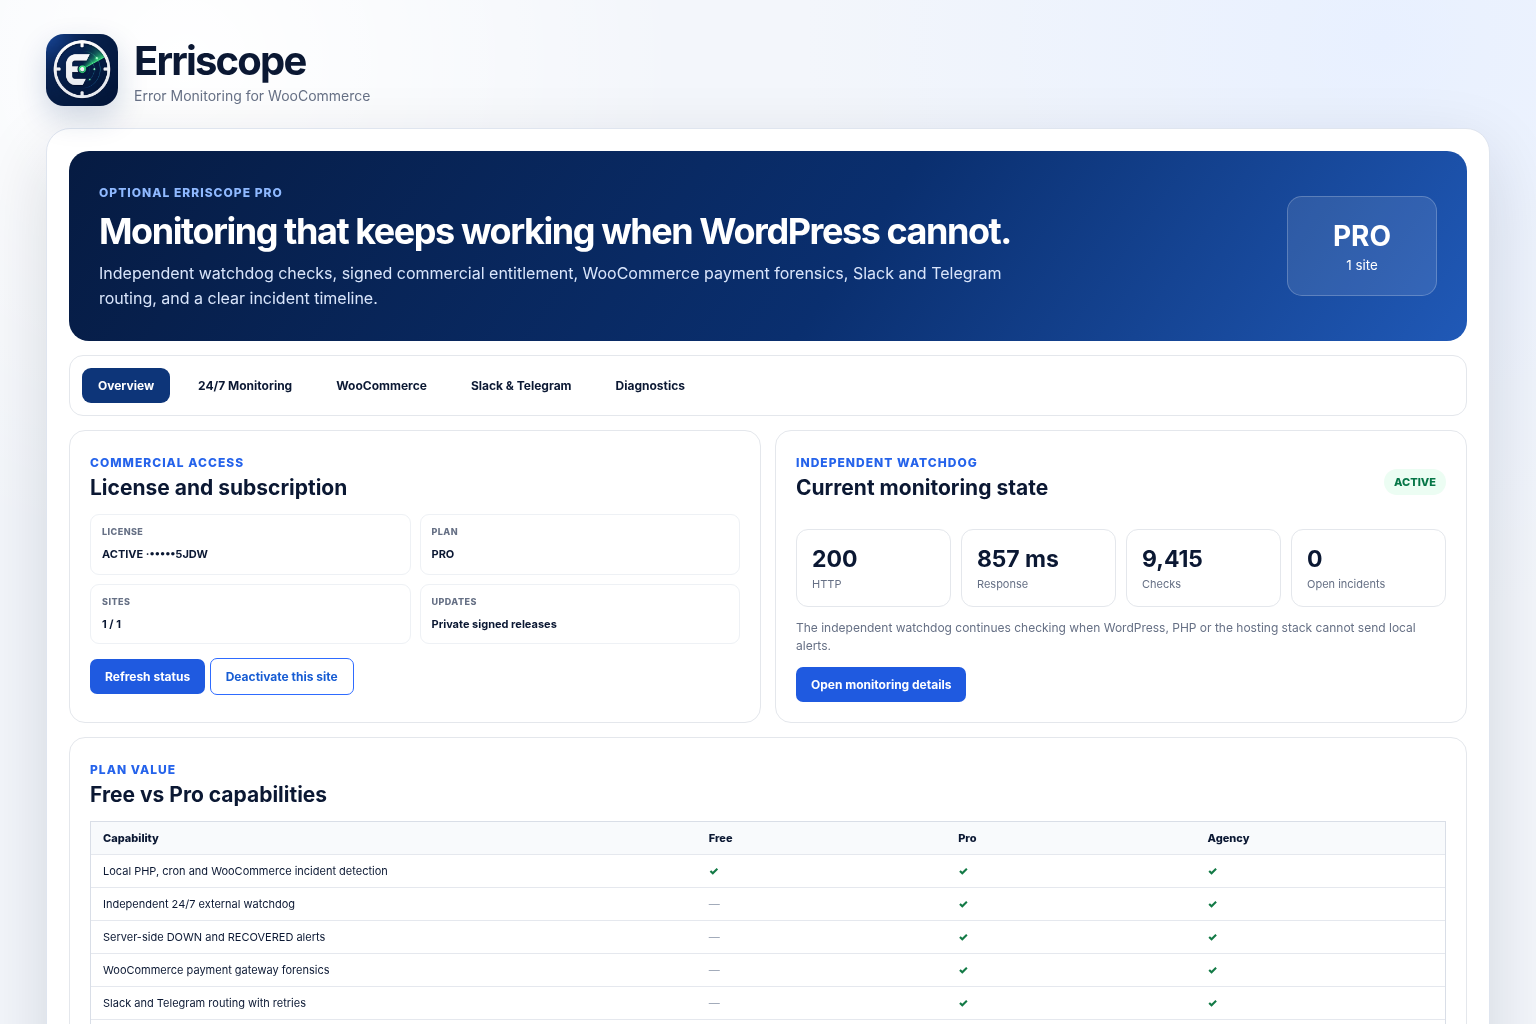Click the PRO 1 site plan badge

coord(1362,246)
